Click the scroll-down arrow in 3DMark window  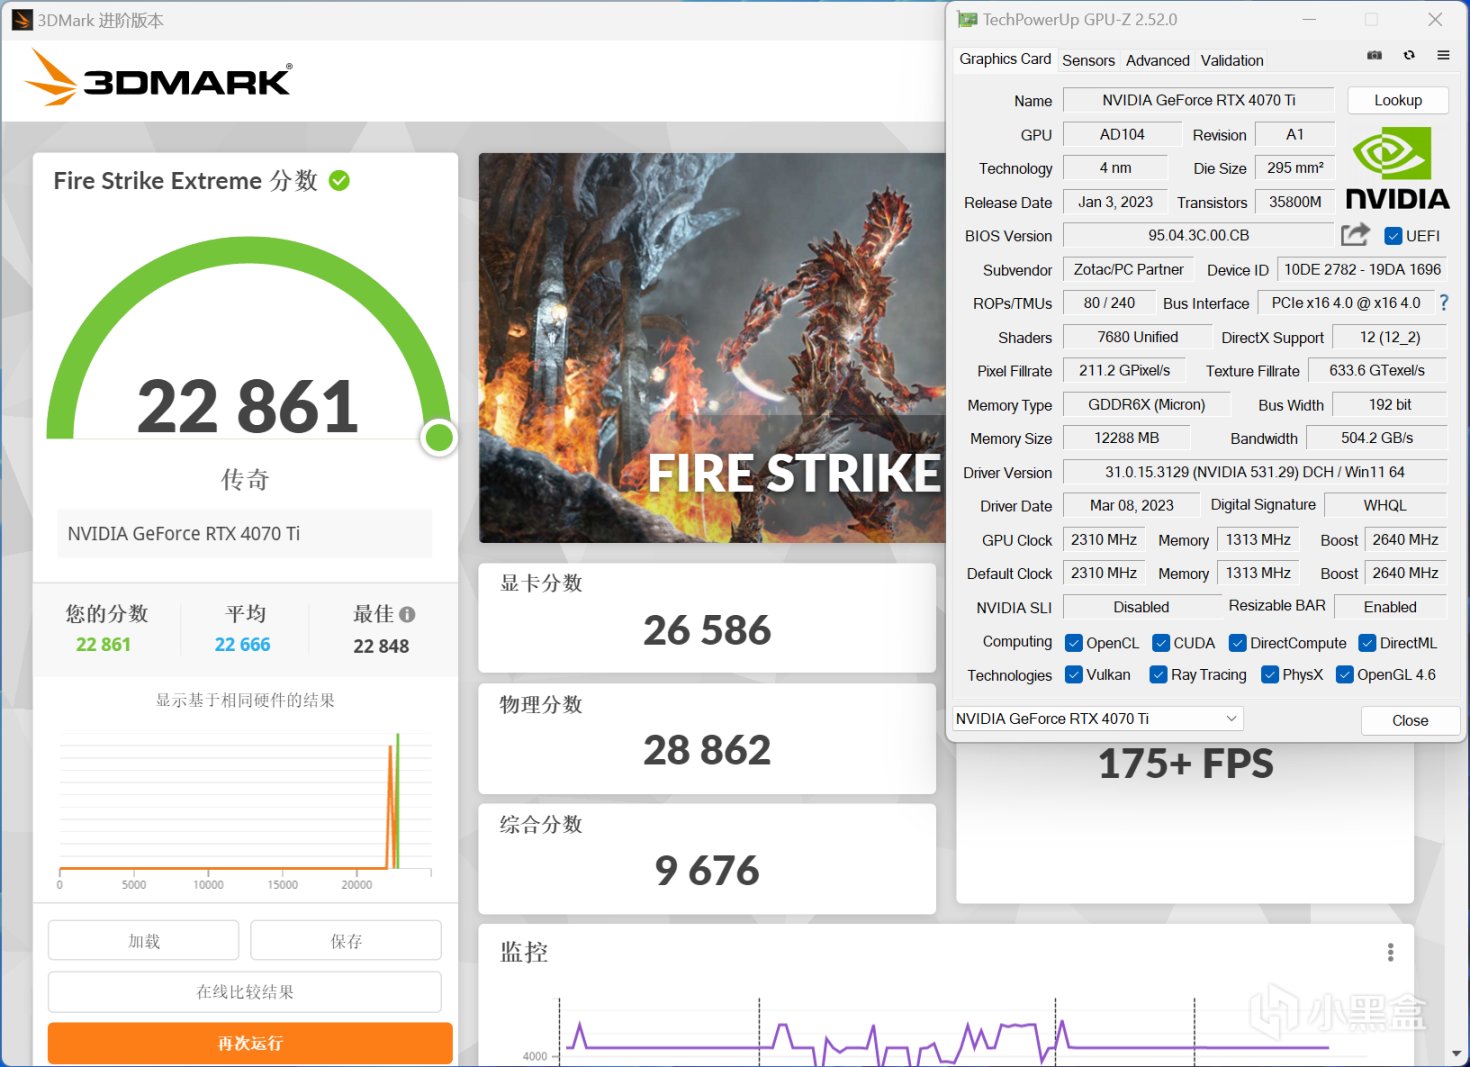(x=1456, y=1053)
